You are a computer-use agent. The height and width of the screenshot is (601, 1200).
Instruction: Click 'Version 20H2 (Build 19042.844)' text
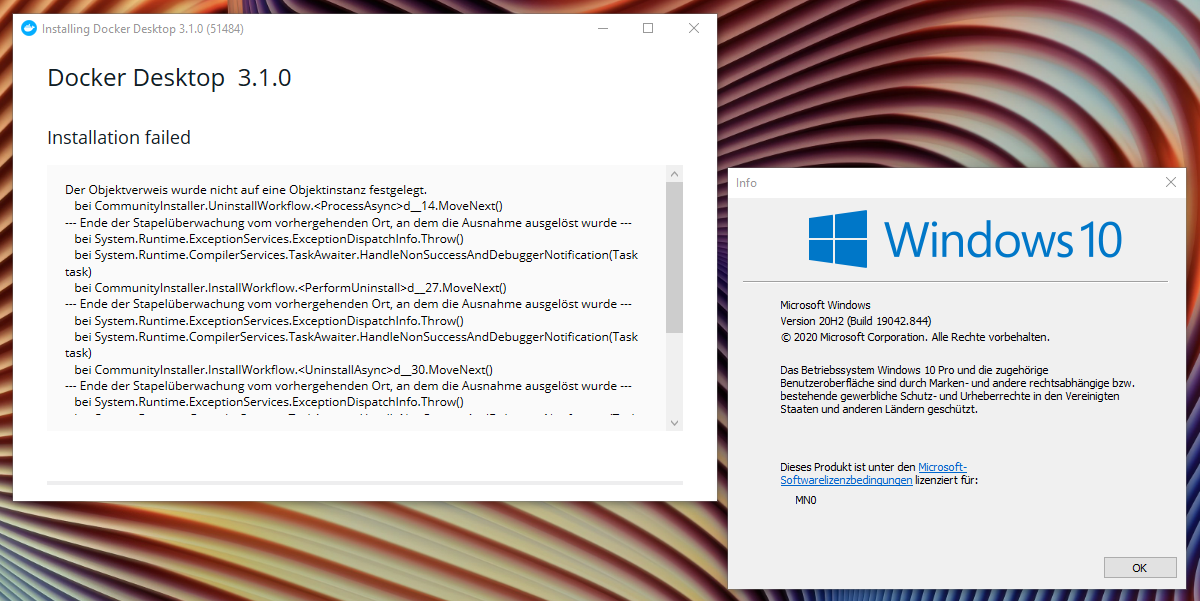point(856,321)
